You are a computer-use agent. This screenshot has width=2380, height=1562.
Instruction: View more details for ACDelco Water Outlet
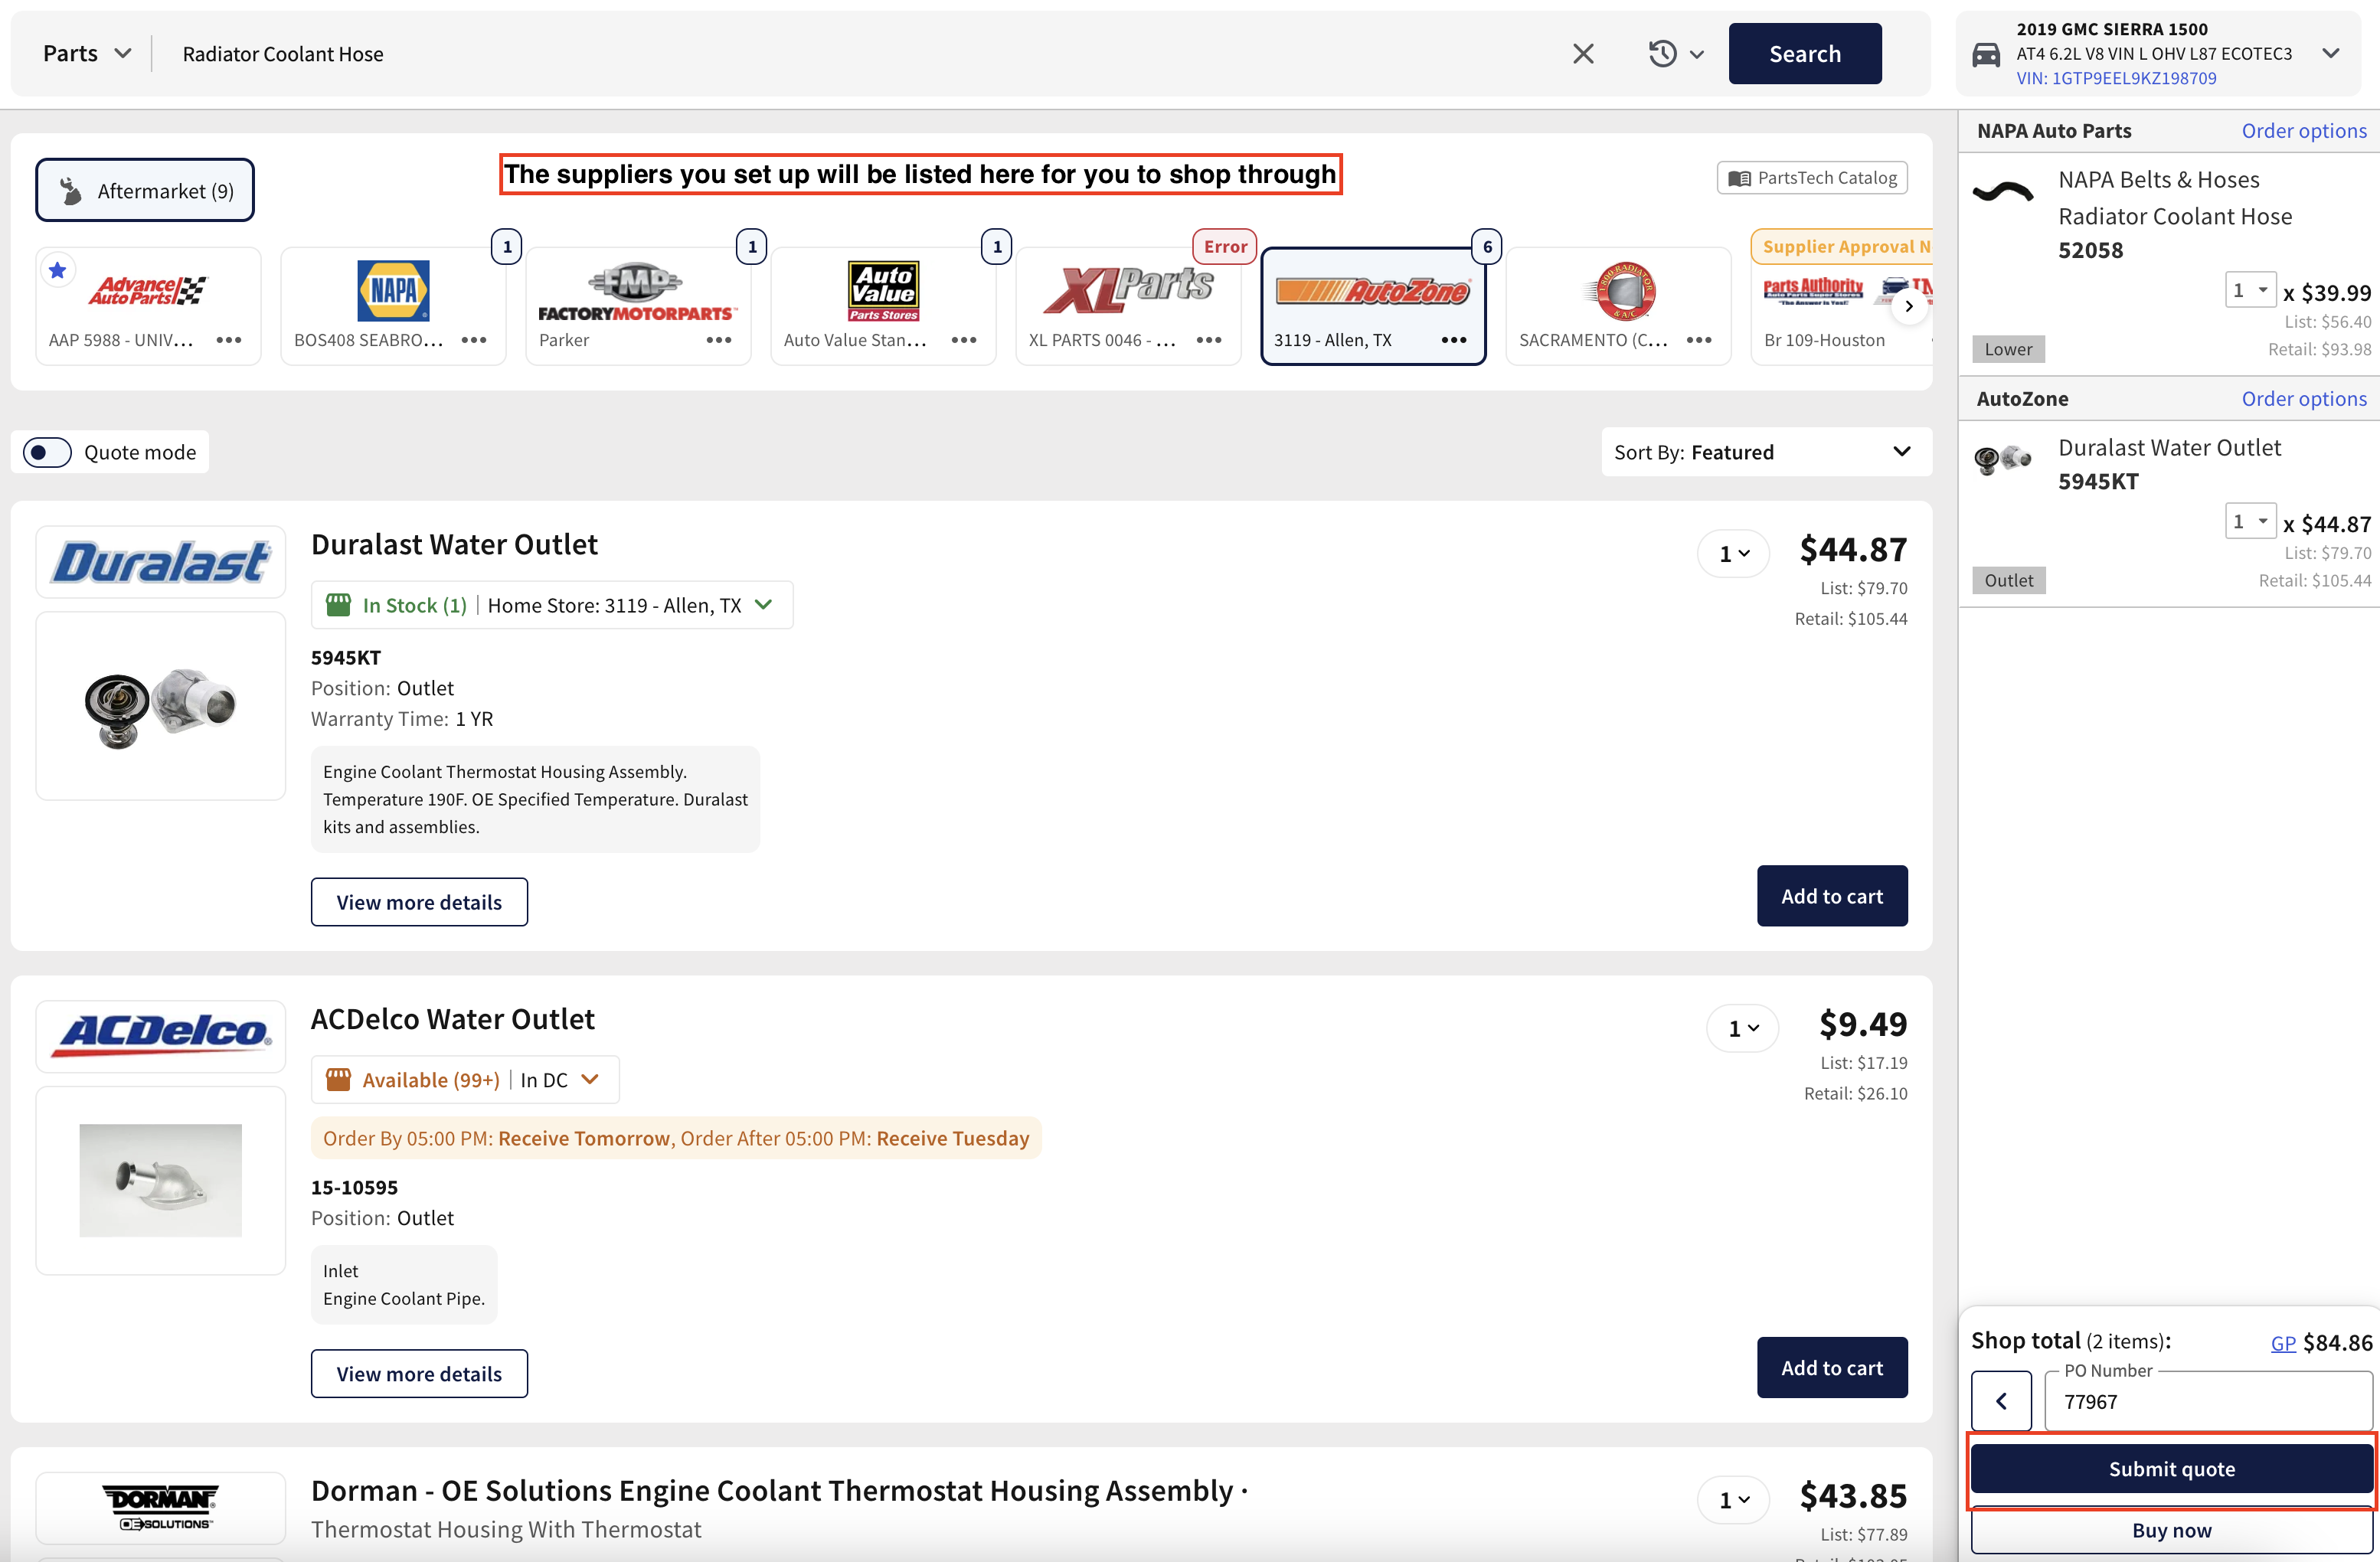419,1374
